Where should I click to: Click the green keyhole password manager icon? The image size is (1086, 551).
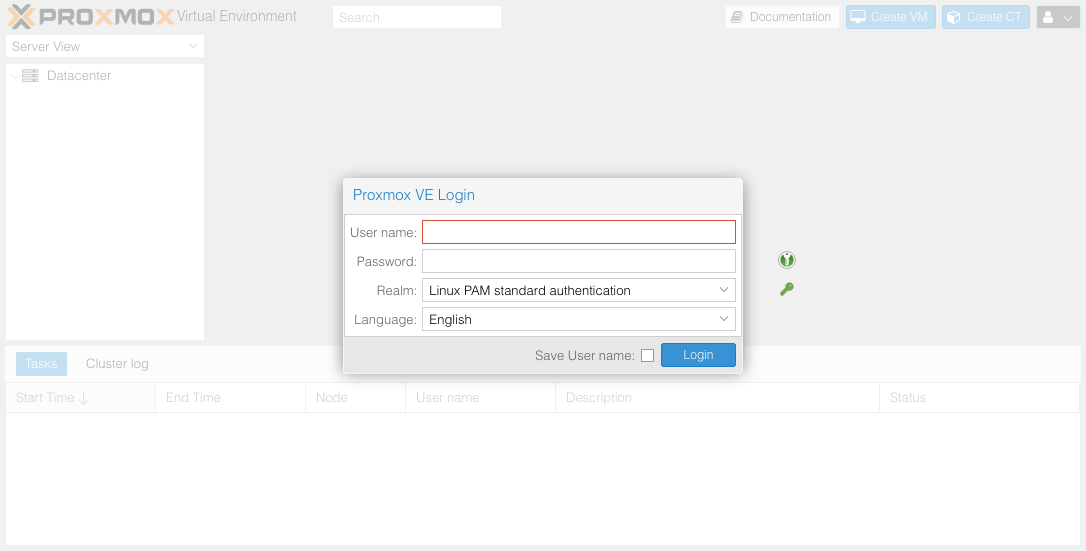787,261
